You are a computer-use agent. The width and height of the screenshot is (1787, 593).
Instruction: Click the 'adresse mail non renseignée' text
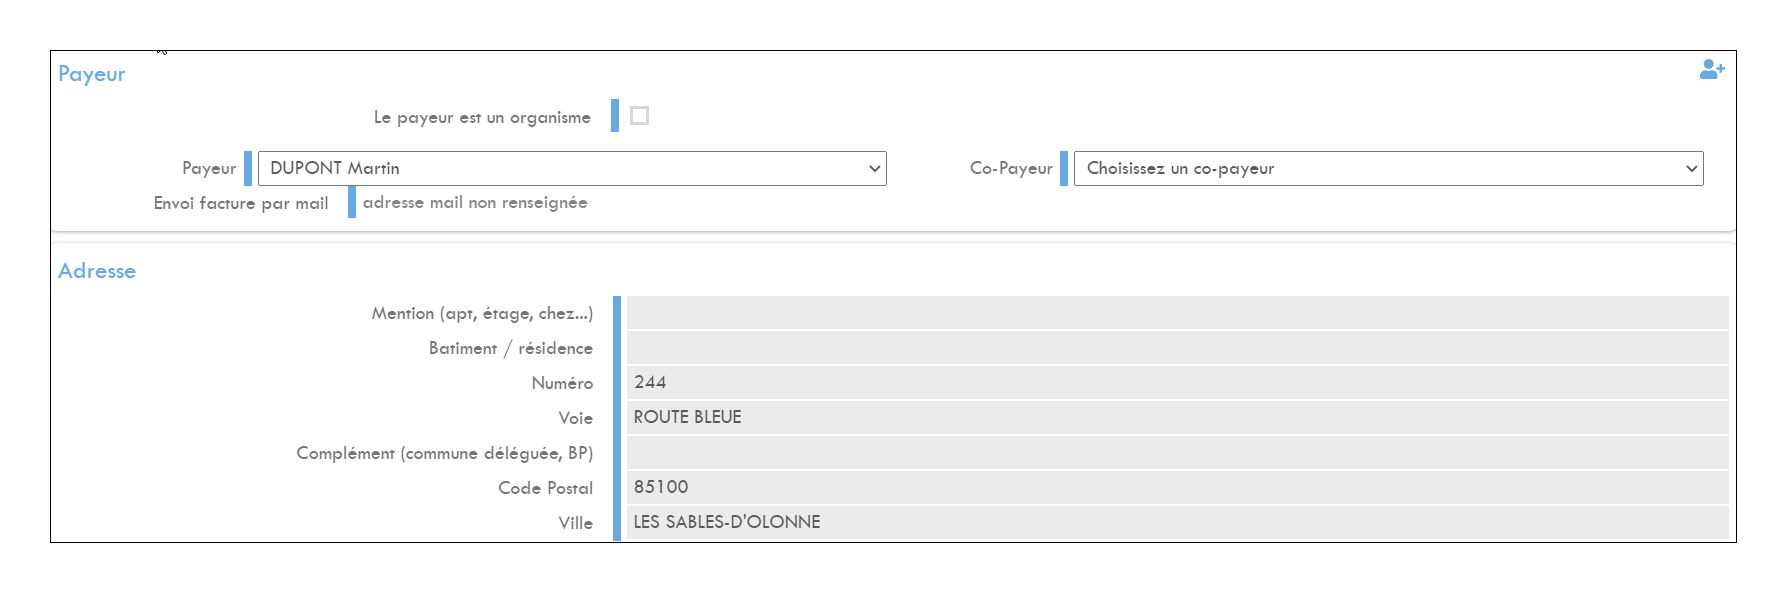[475, 202]
